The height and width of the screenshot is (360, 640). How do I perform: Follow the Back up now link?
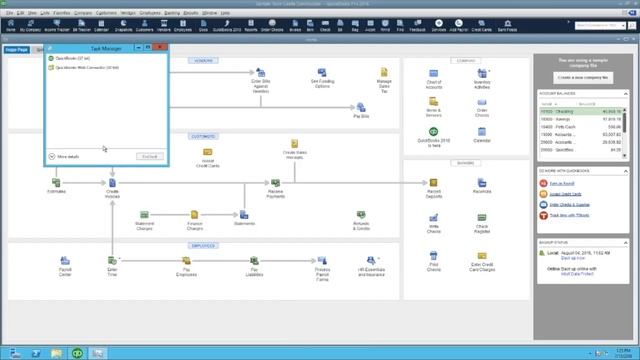[x=573, y=258]
